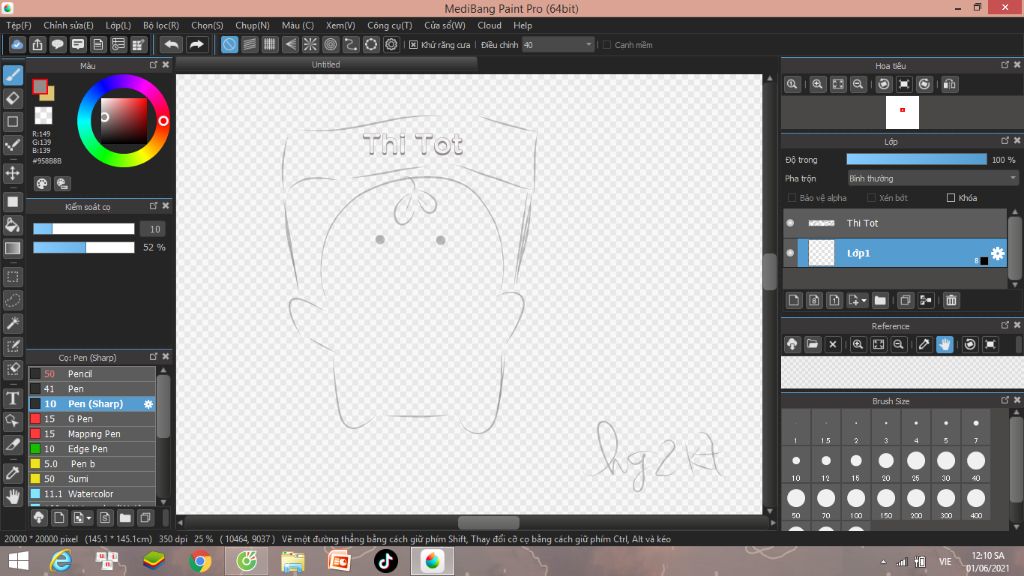This screenshot has width=1024, height=576.
Task: Open the Bộ lọc(R) filter menu
Action: click(161, 25)
